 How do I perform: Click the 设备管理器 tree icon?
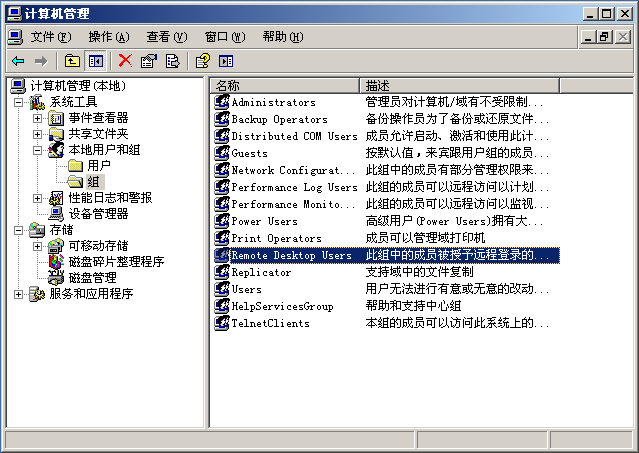coord(56,214)
